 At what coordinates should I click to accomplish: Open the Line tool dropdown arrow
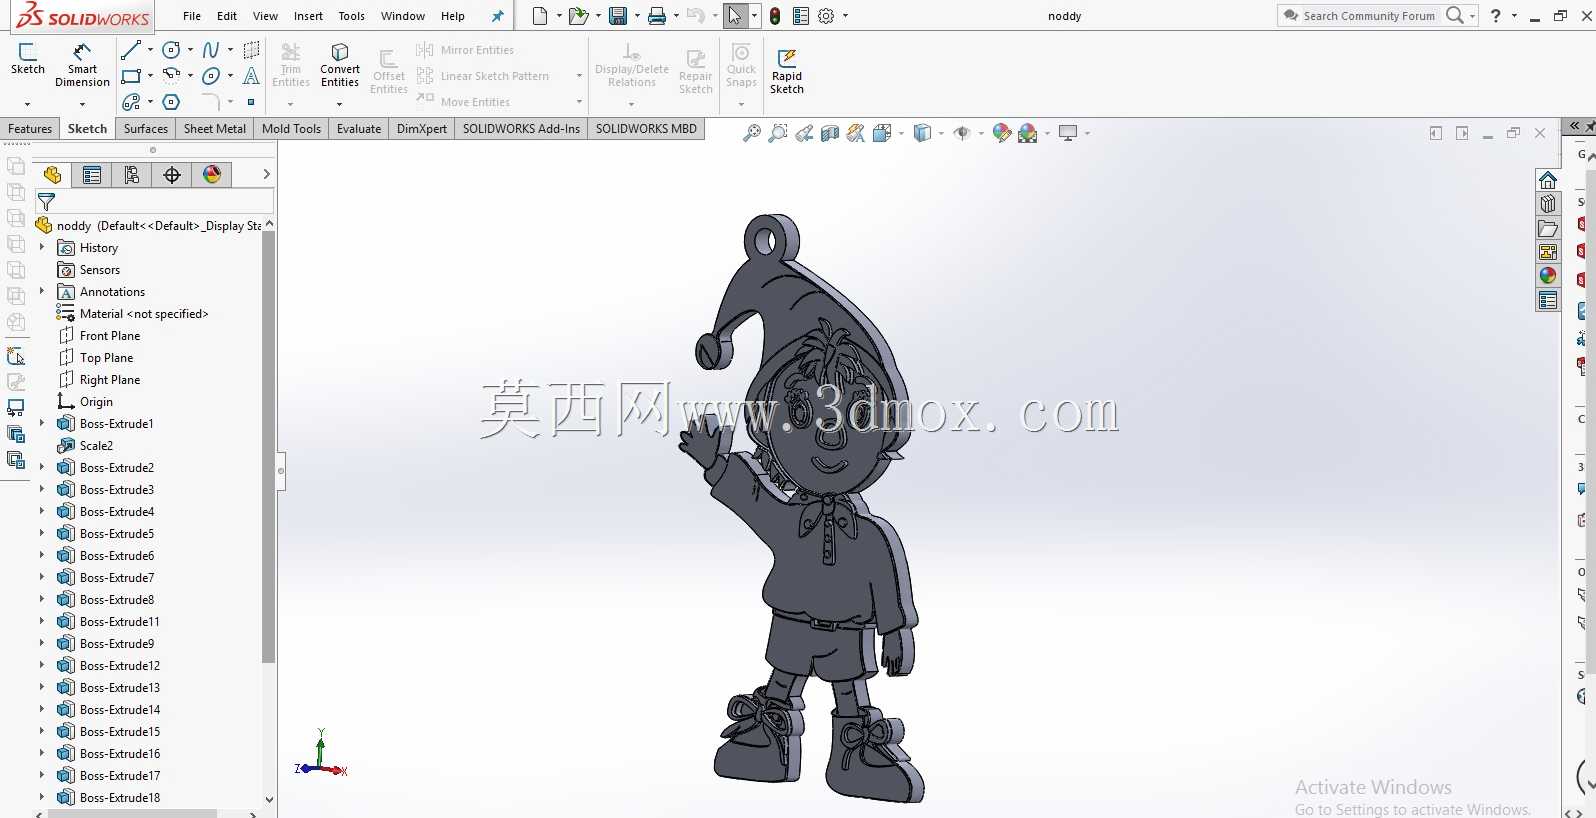[150, 49]
